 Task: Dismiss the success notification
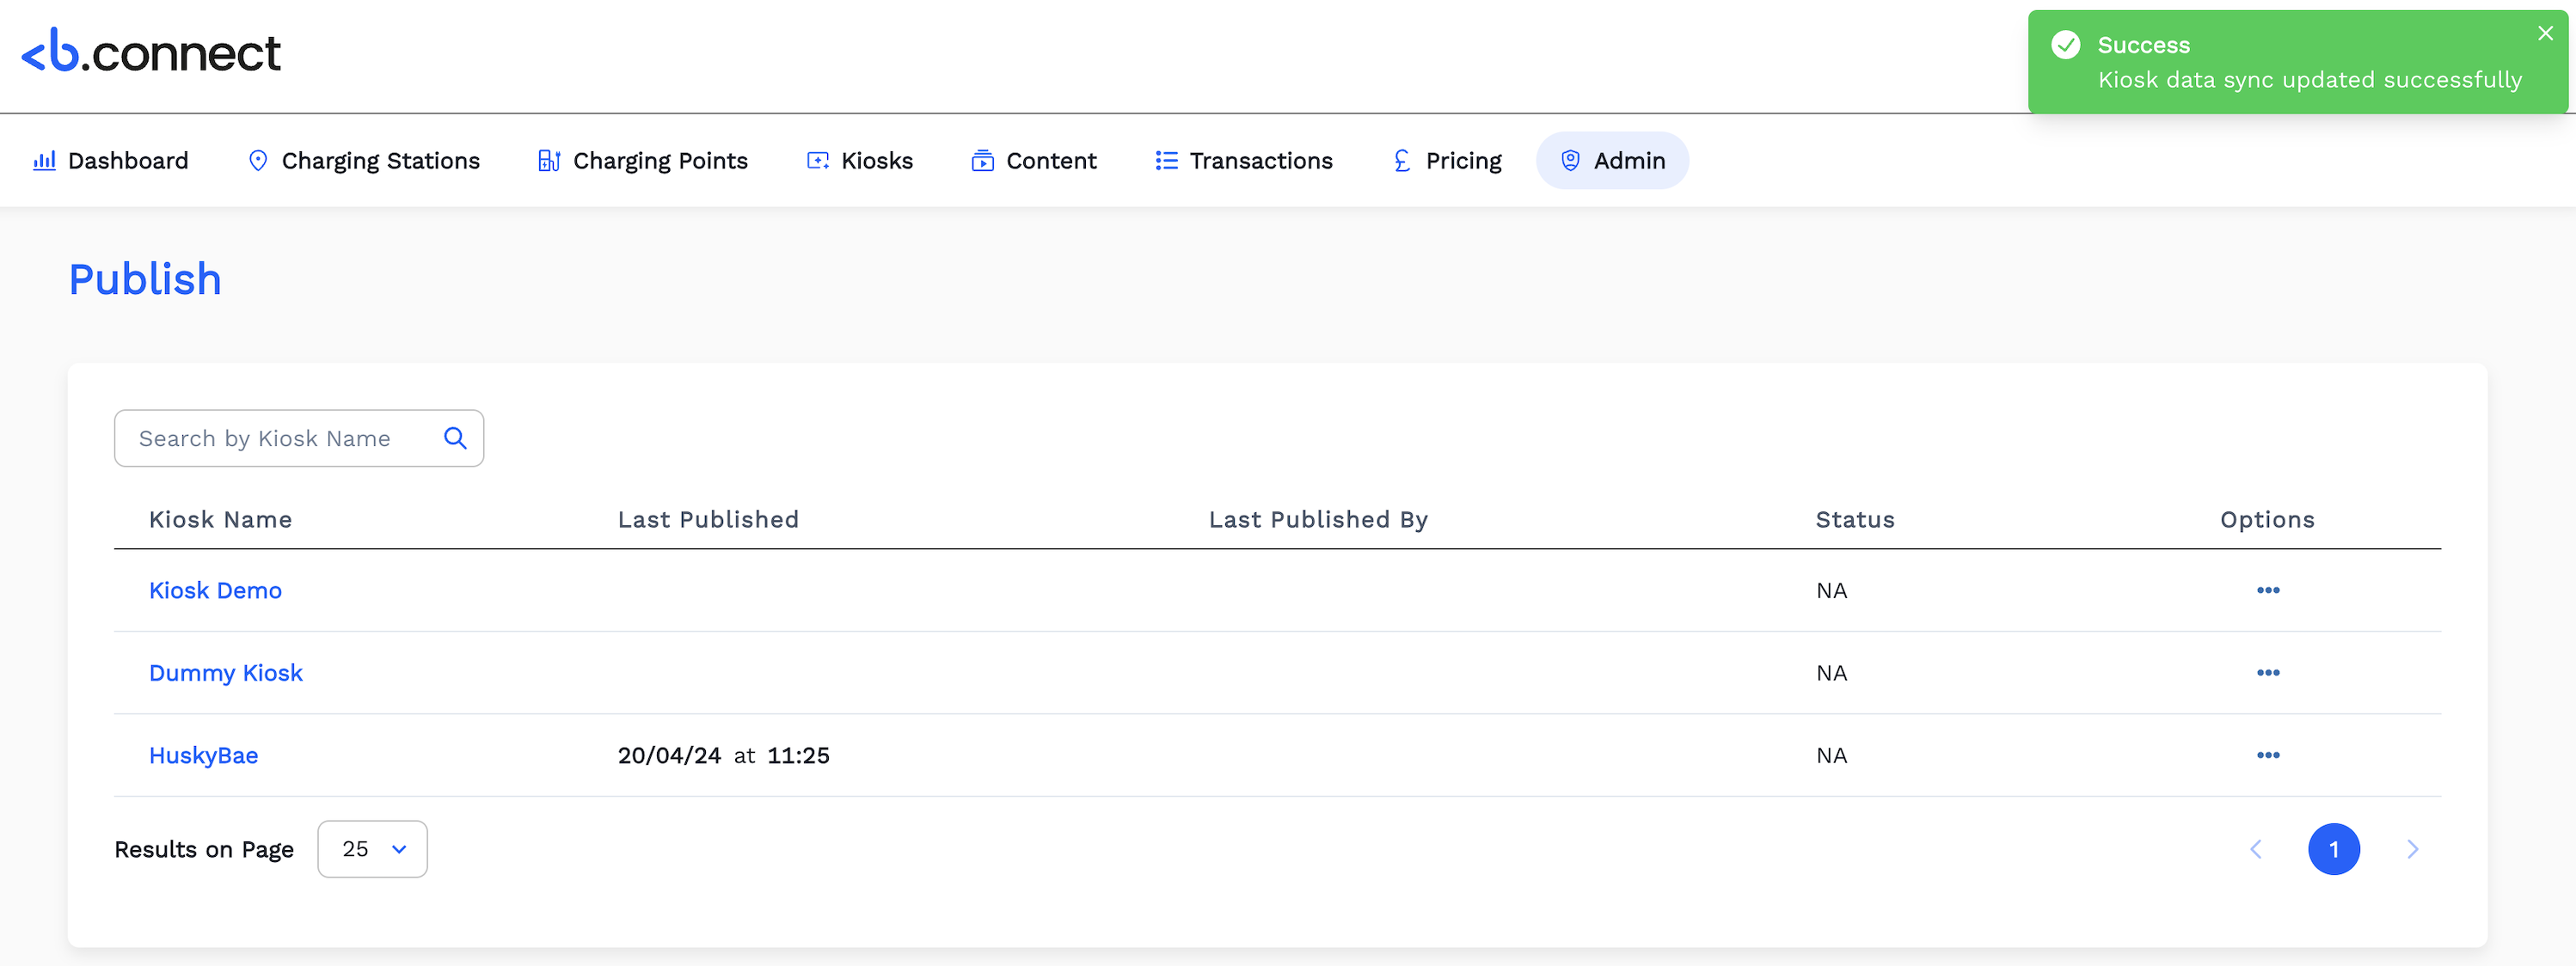point(2545,33)
